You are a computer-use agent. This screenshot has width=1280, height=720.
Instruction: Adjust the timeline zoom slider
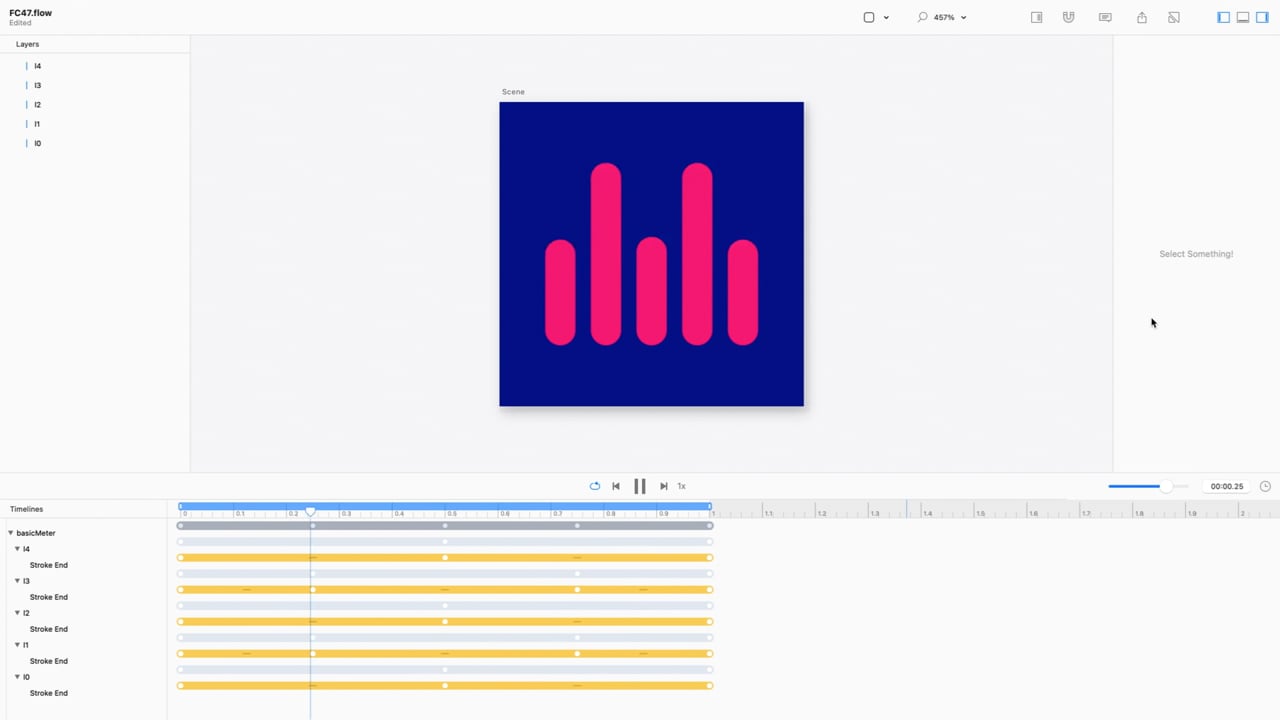pos(1166,486)
